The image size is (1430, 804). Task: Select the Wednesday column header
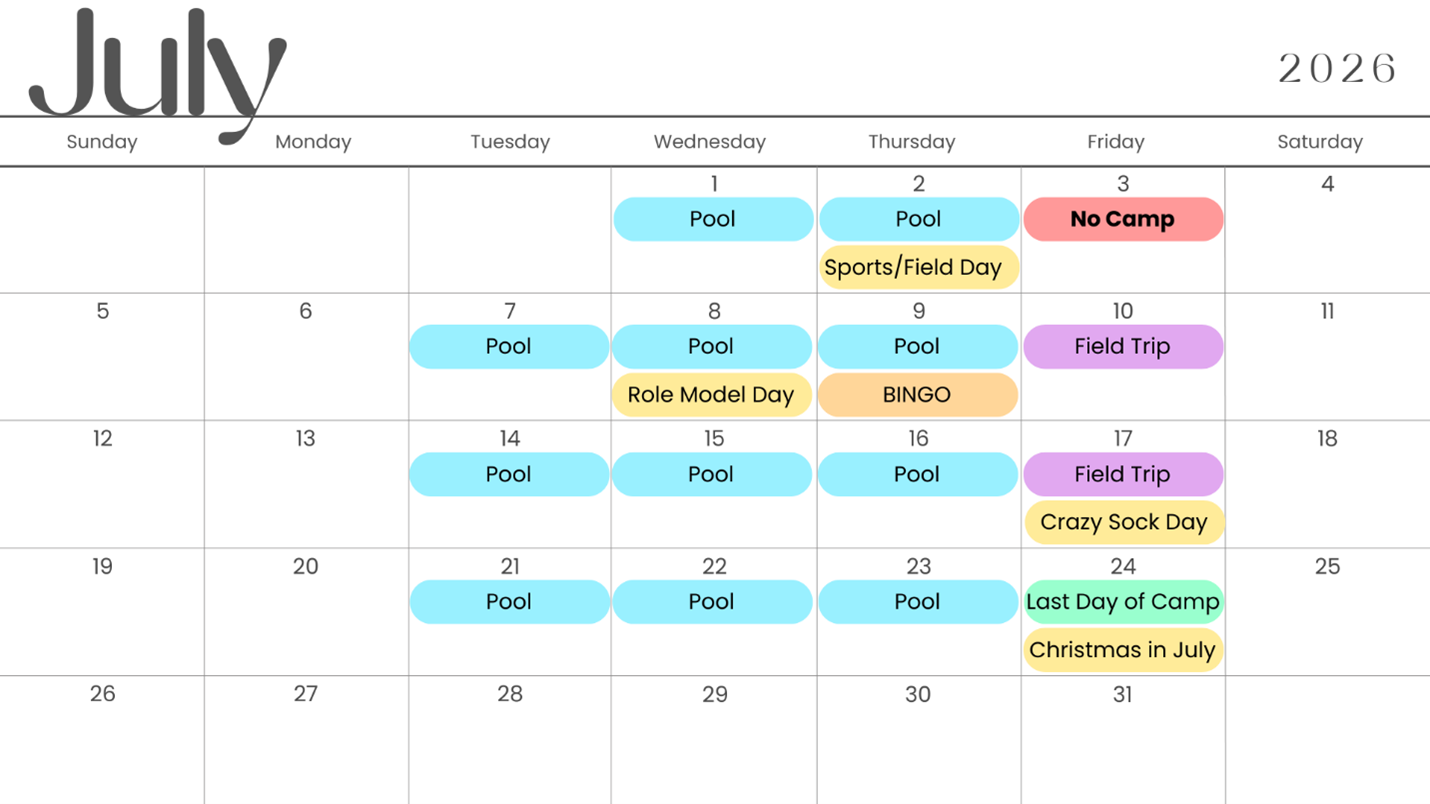click(x=710, y=142)
